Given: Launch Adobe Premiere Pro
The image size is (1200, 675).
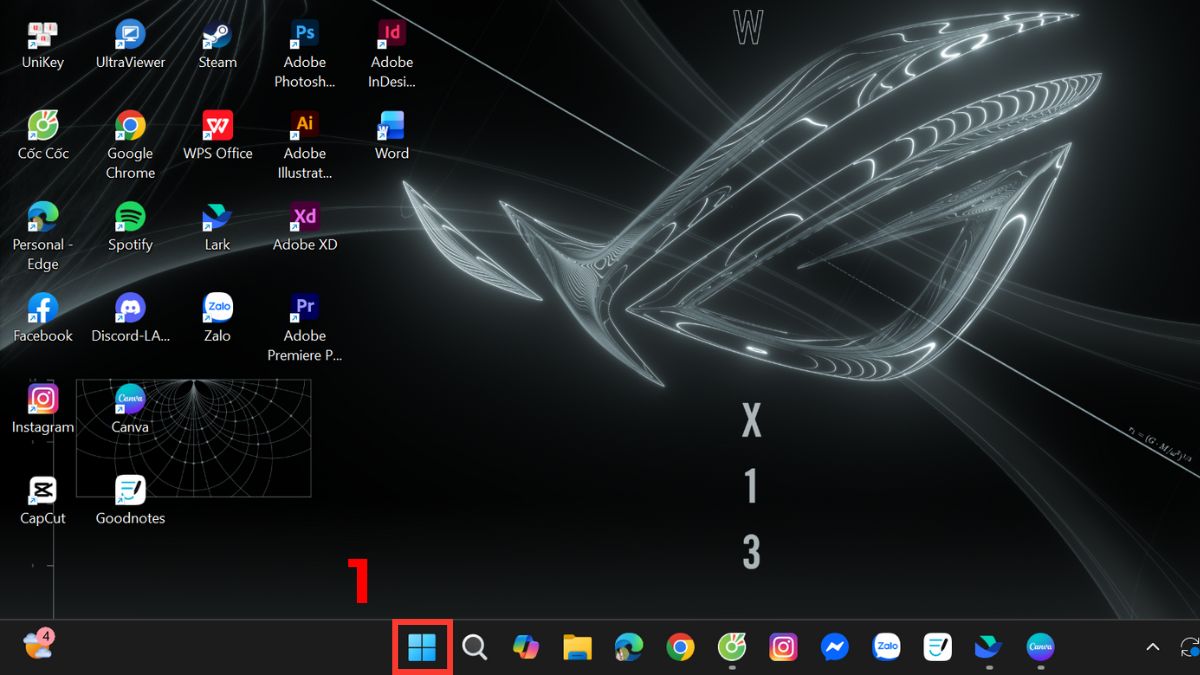Looking at the screenshot, I should coord(304,306).
